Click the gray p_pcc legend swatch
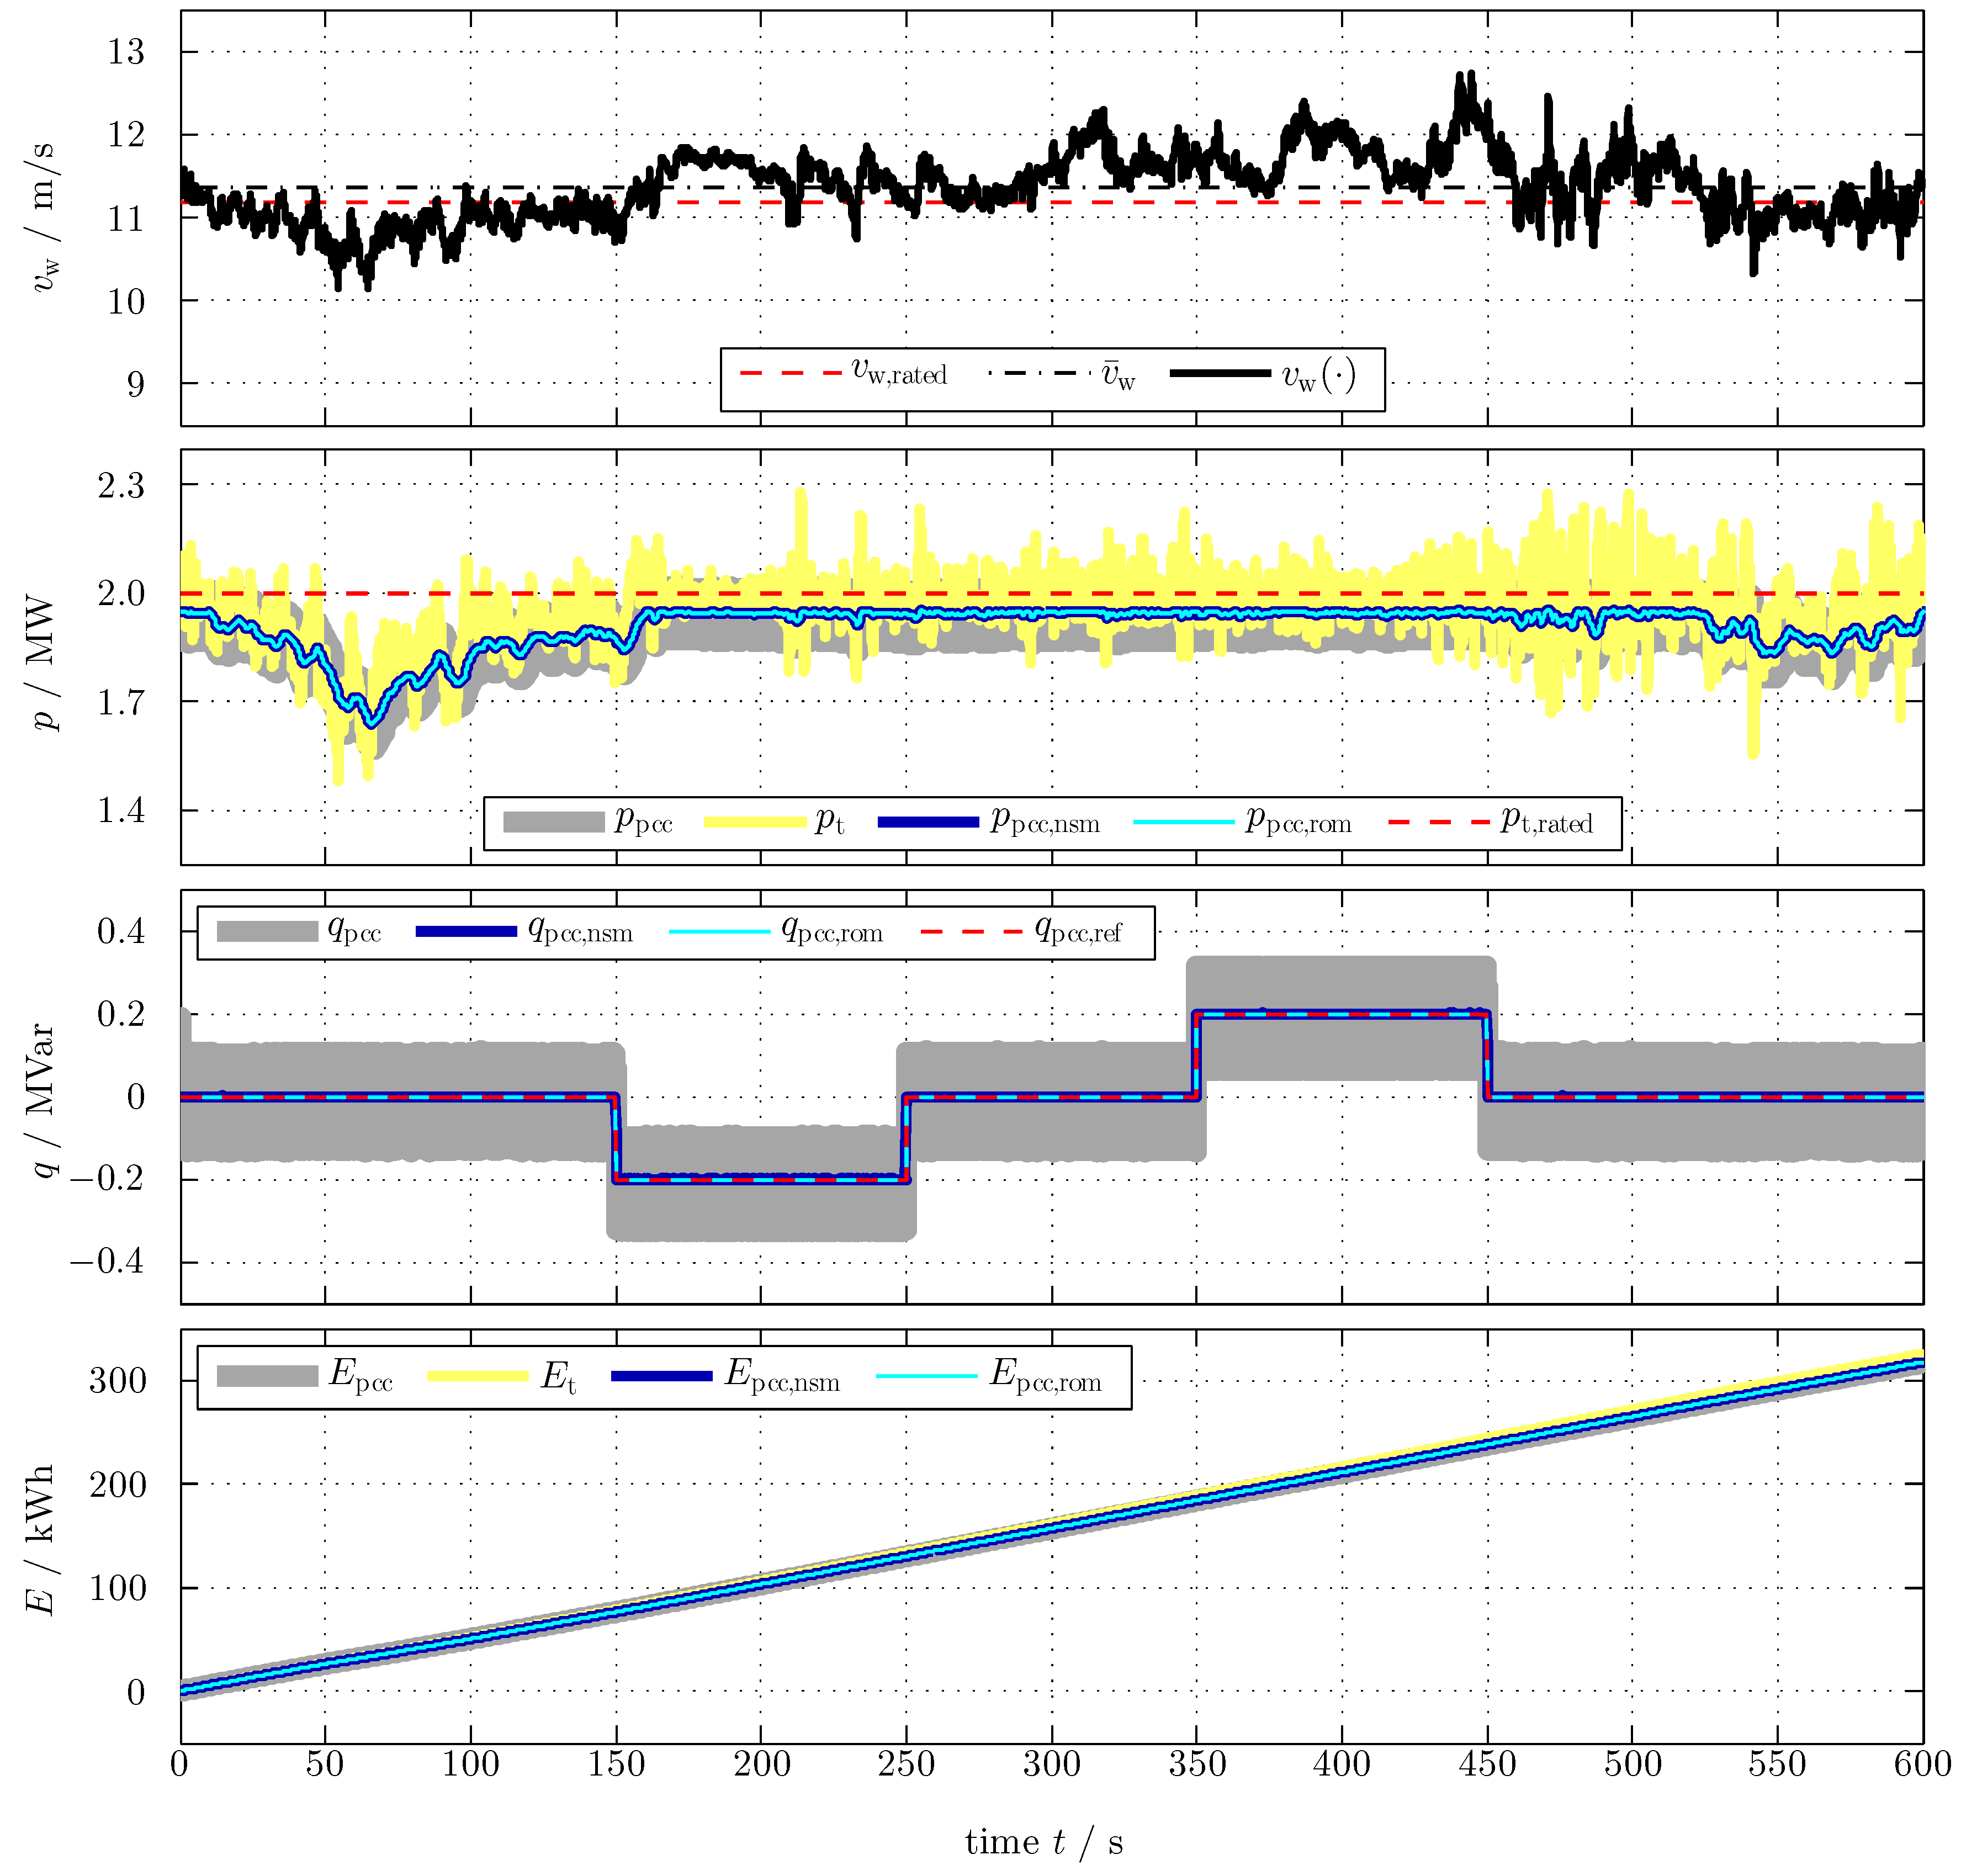This screenshot has height=1876, width=1961. (x=553, y=822)
